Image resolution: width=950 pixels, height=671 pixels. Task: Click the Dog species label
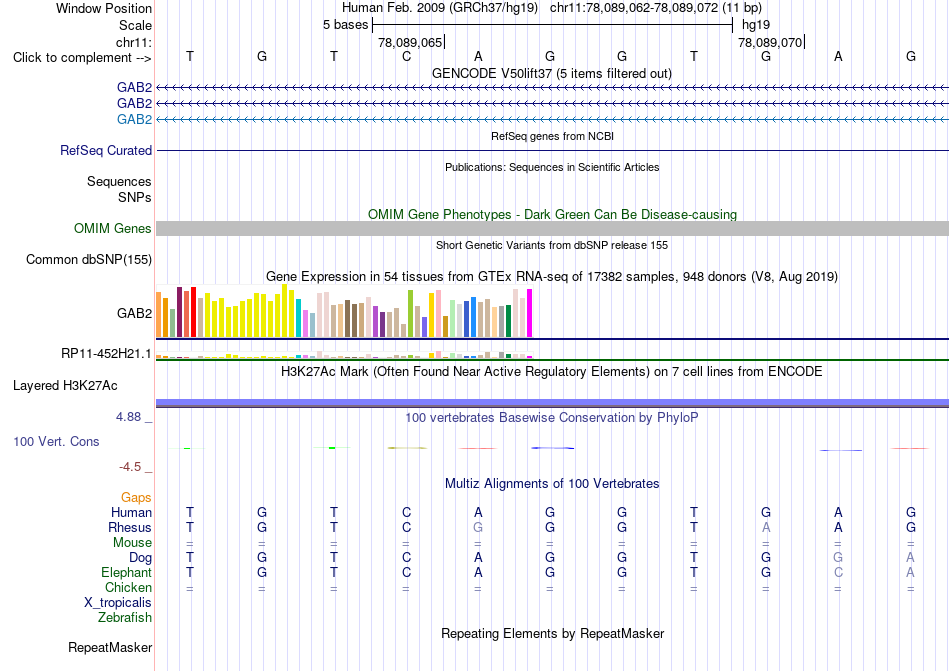point(141,558)
